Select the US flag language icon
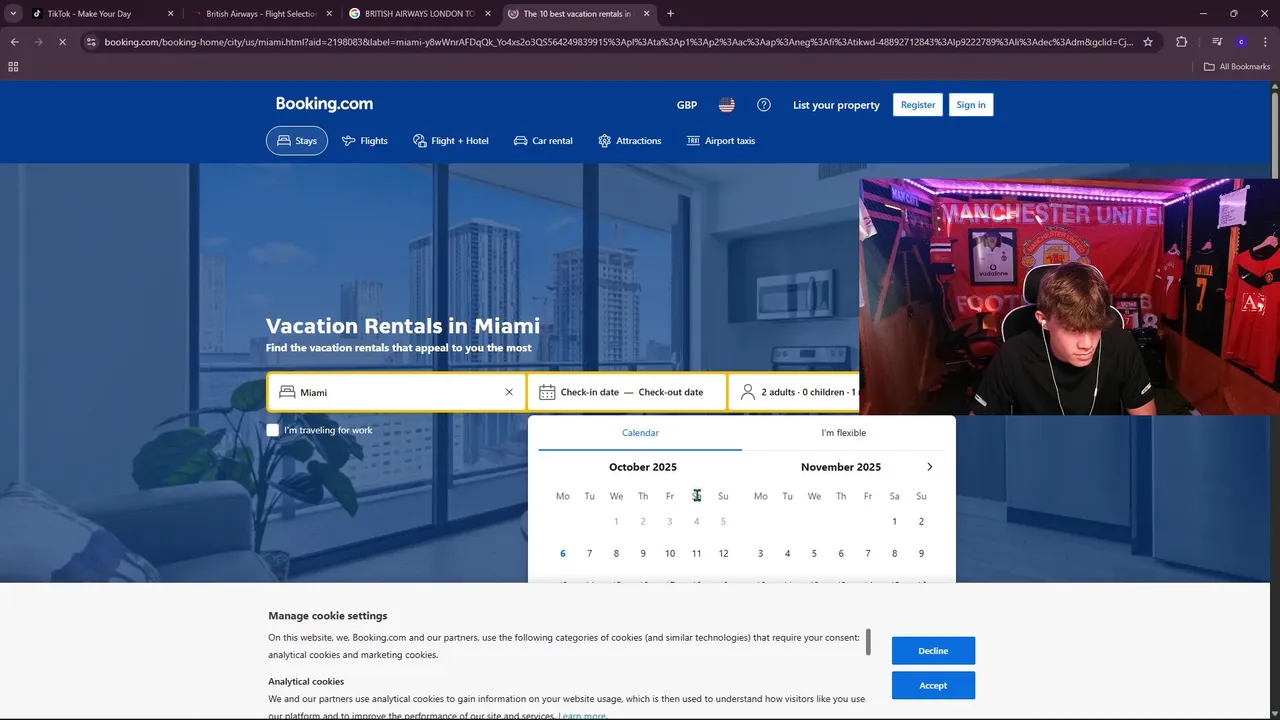 727,105
